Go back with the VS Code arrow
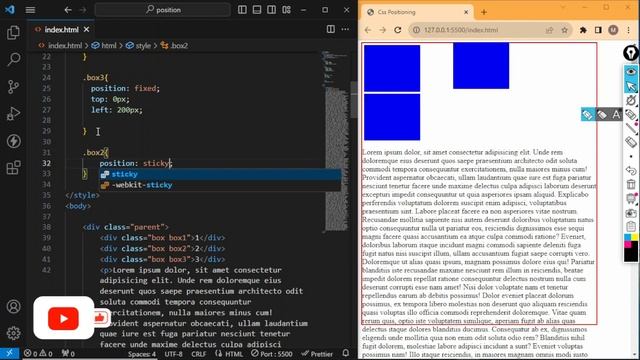This screenshot has width=640, height=360. pyautogui.click(x=68, y=10)
